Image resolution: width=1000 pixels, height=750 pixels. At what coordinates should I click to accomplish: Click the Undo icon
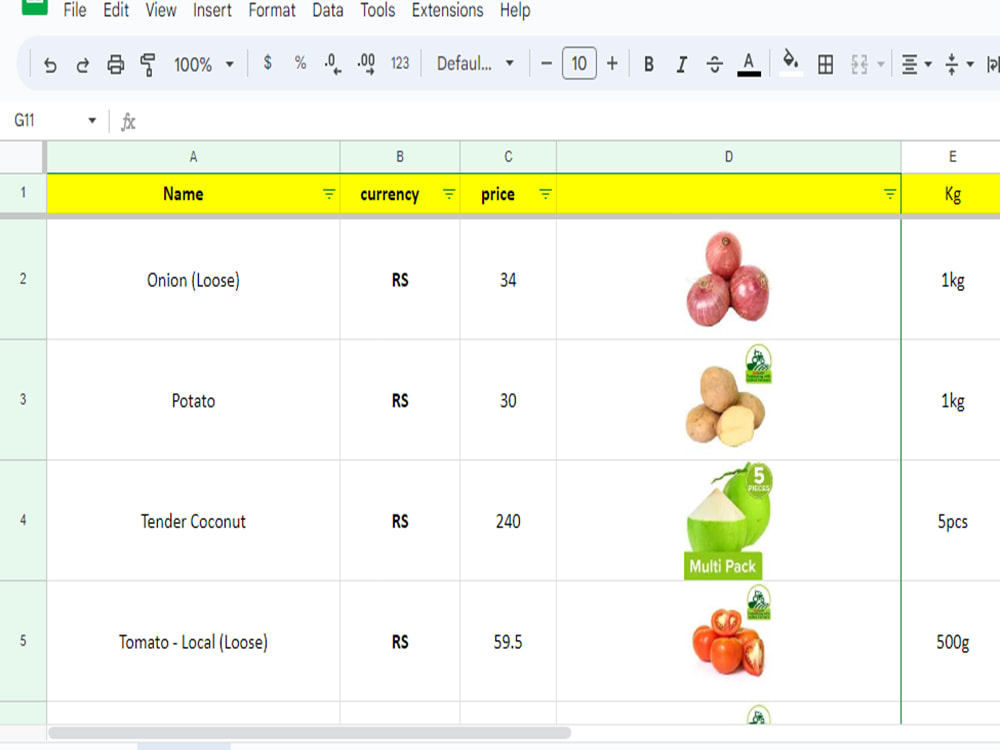(50, 64)
